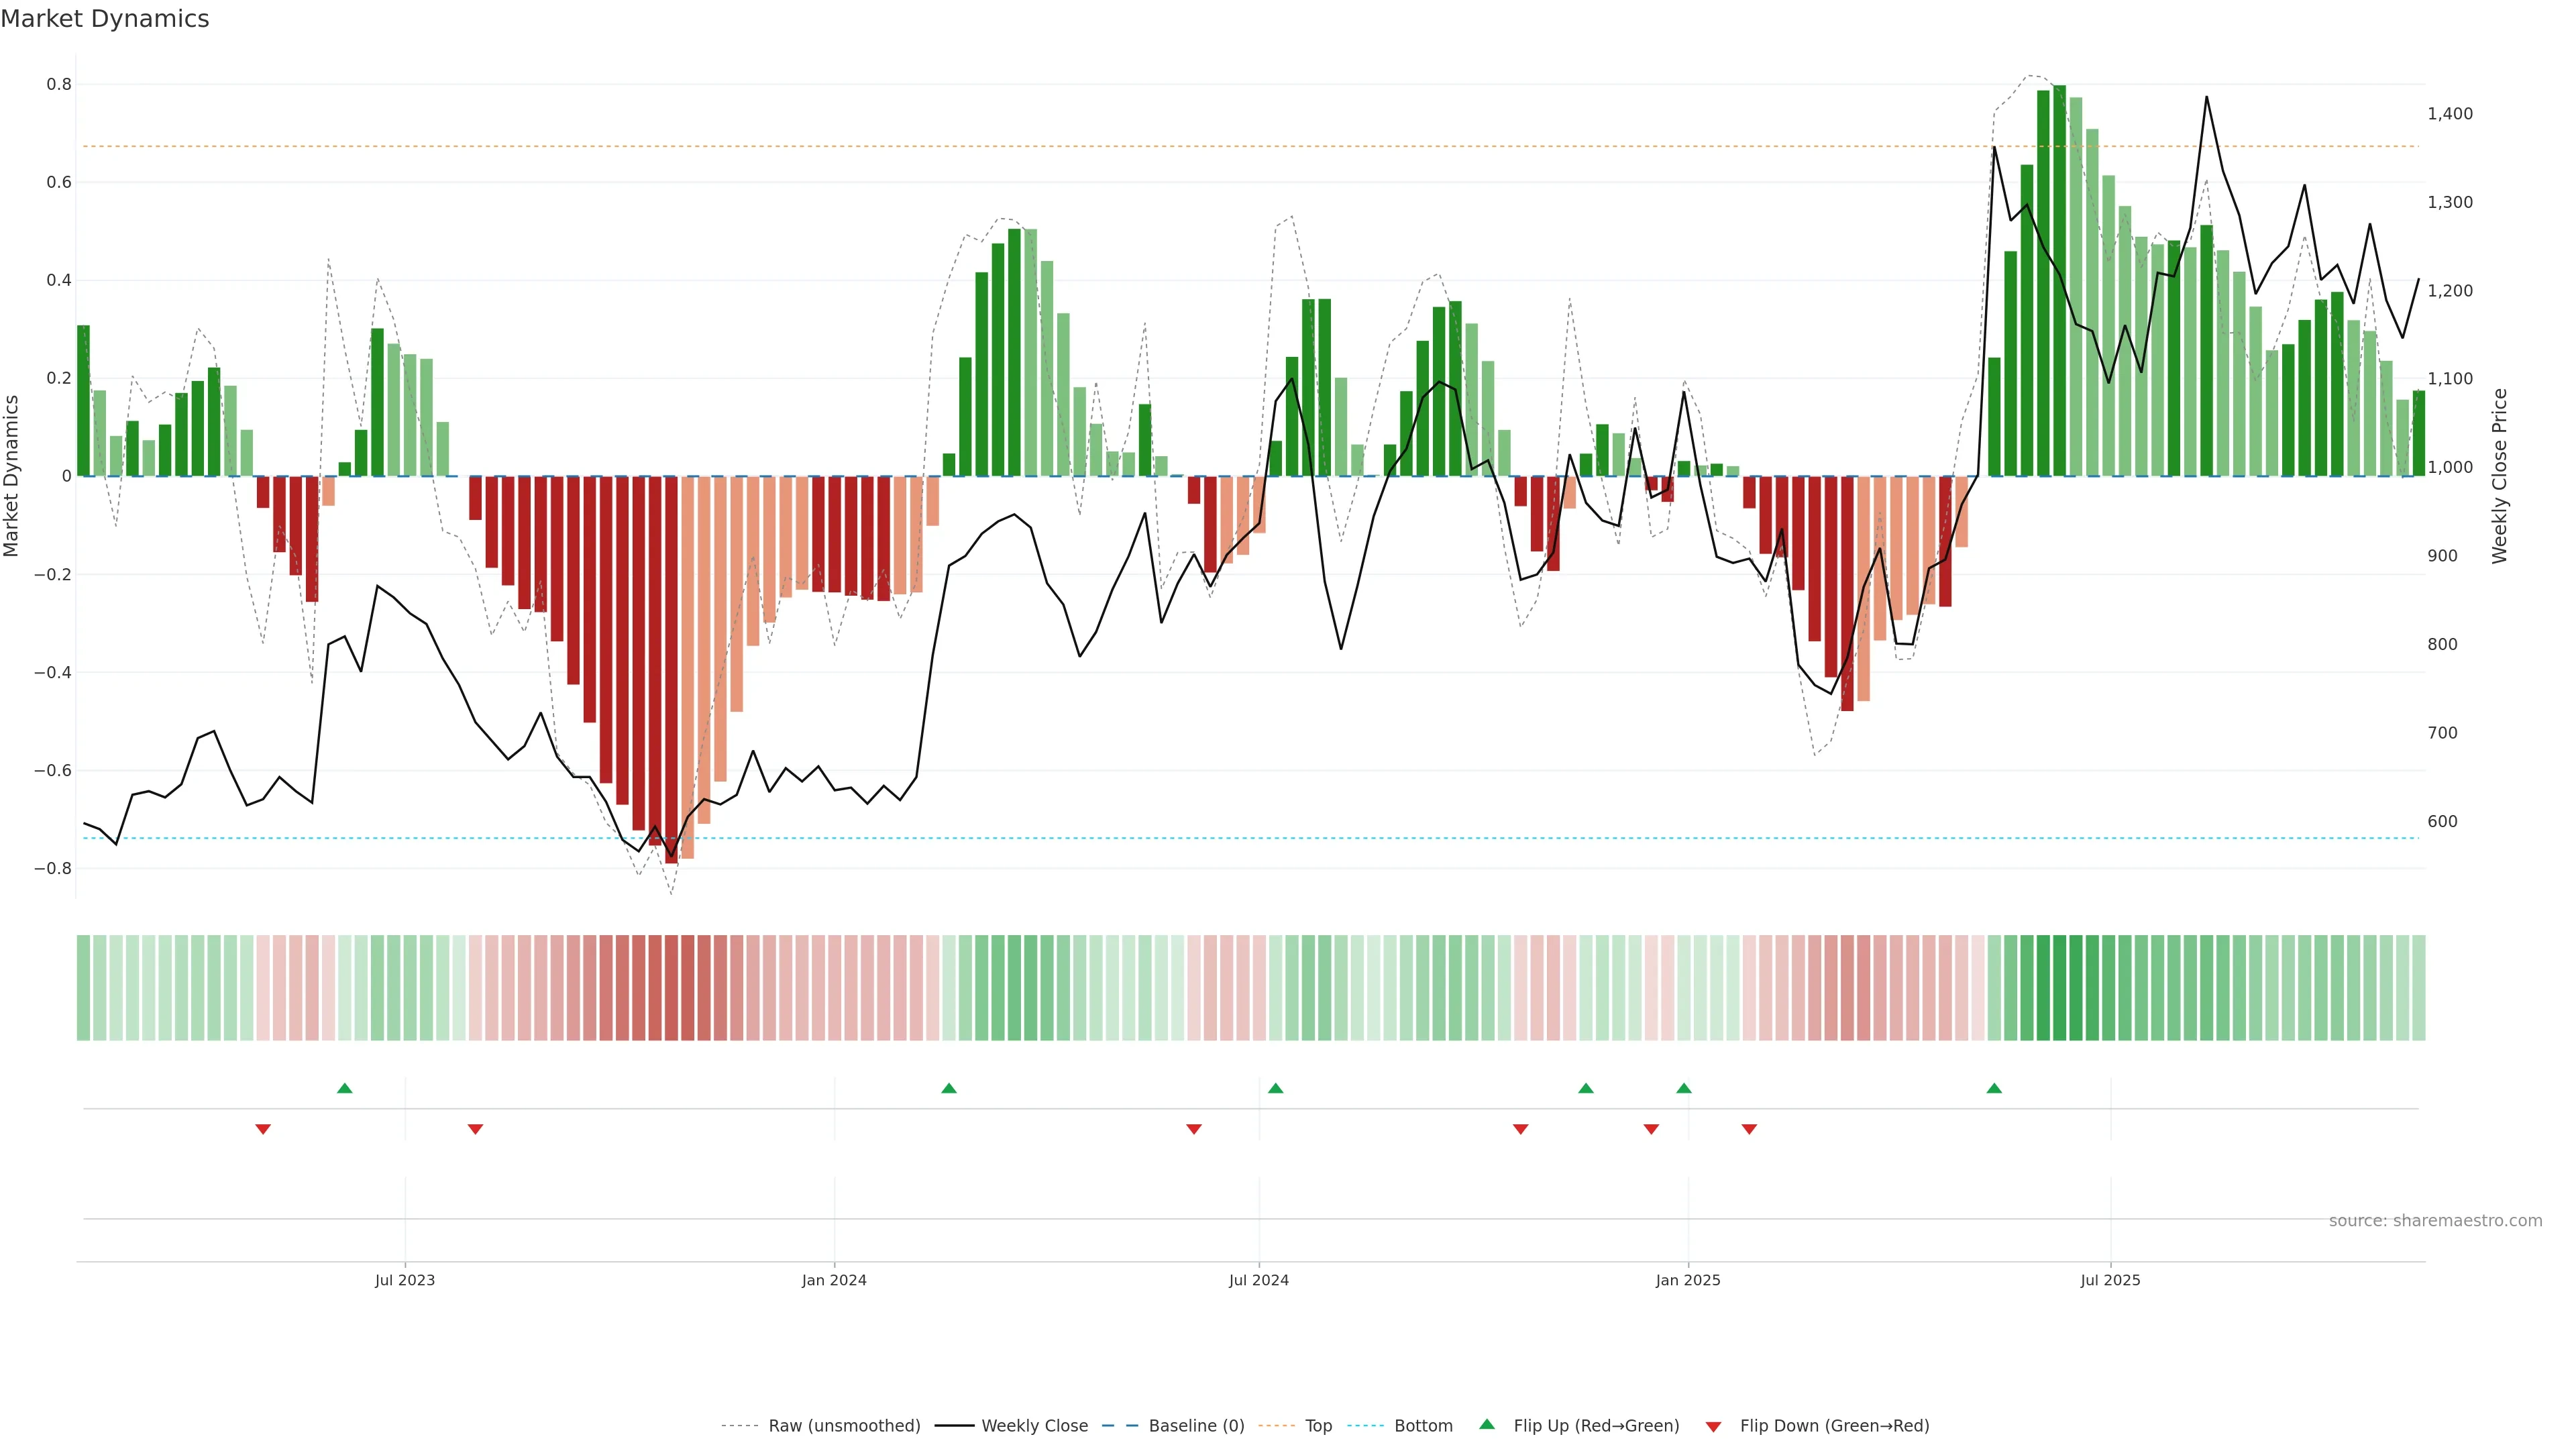The height and width of the screenshot is (1449, 2576).
Task: Click the red triangle icon in the legend
Action: 1713,1427
